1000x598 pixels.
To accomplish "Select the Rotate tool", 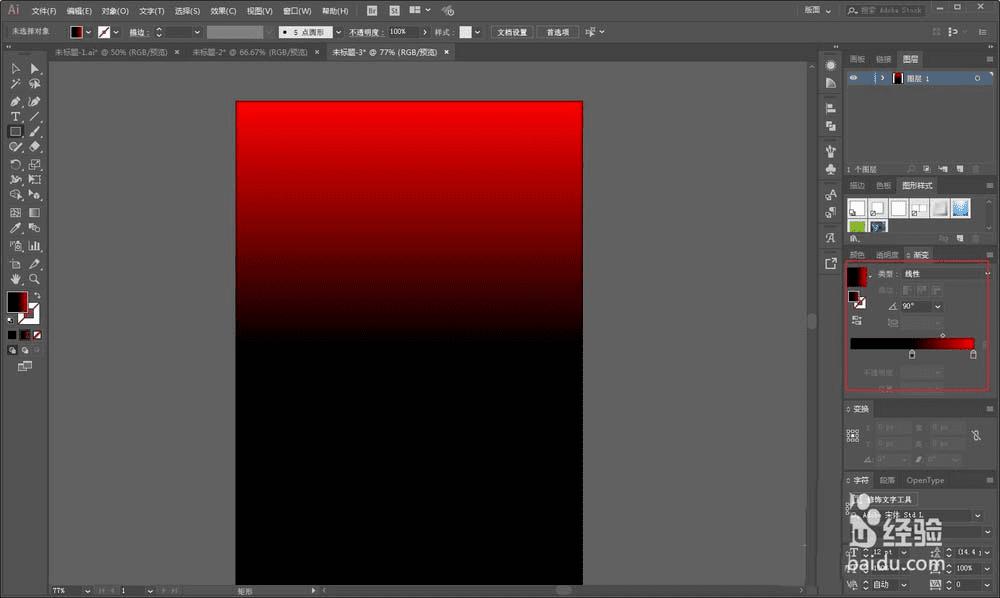I will click(x=15, y=164).
